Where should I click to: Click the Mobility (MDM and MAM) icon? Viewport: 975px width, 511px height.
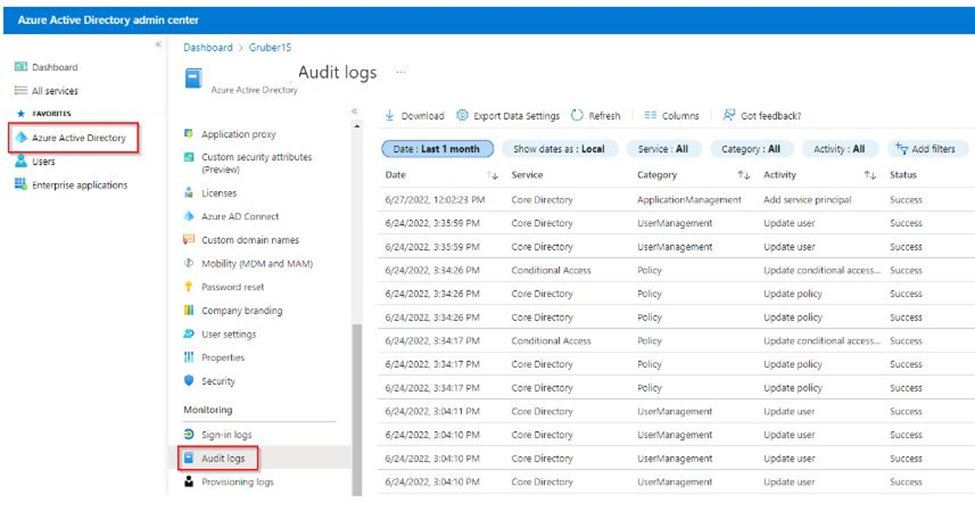click(x=189, y=263)
